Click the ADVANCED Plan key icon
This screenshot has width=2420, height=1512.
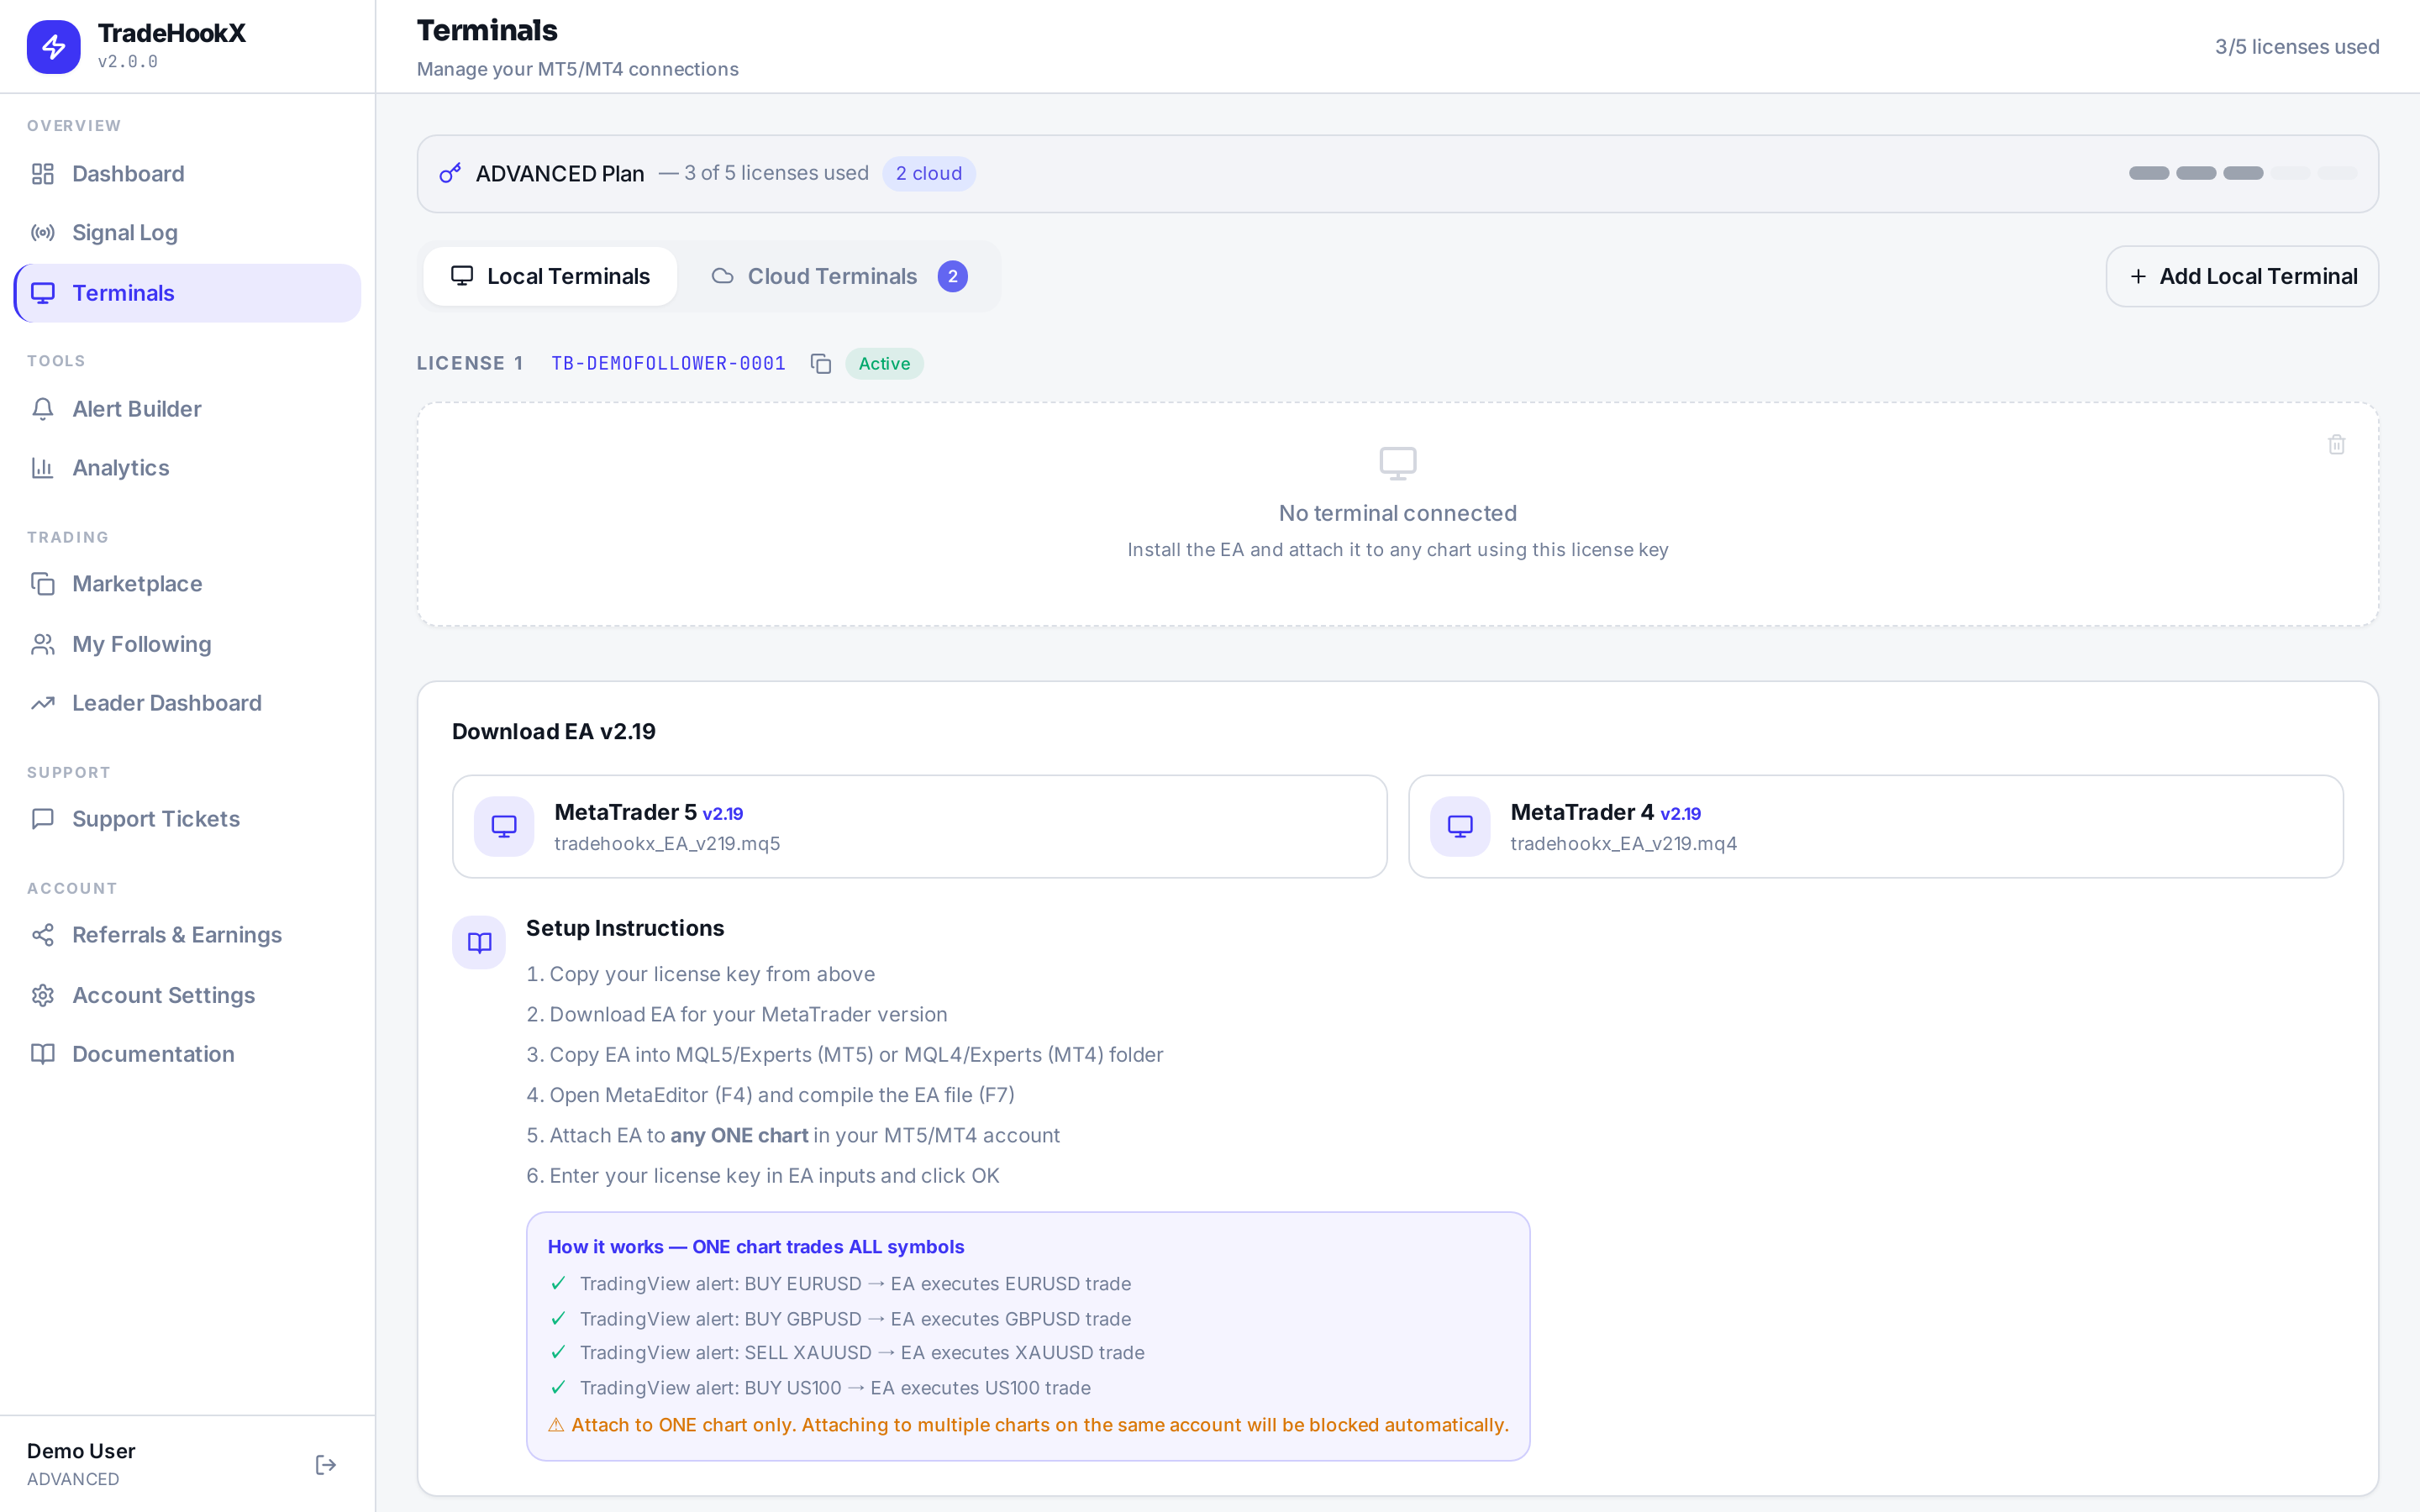[x=450, y=173]
